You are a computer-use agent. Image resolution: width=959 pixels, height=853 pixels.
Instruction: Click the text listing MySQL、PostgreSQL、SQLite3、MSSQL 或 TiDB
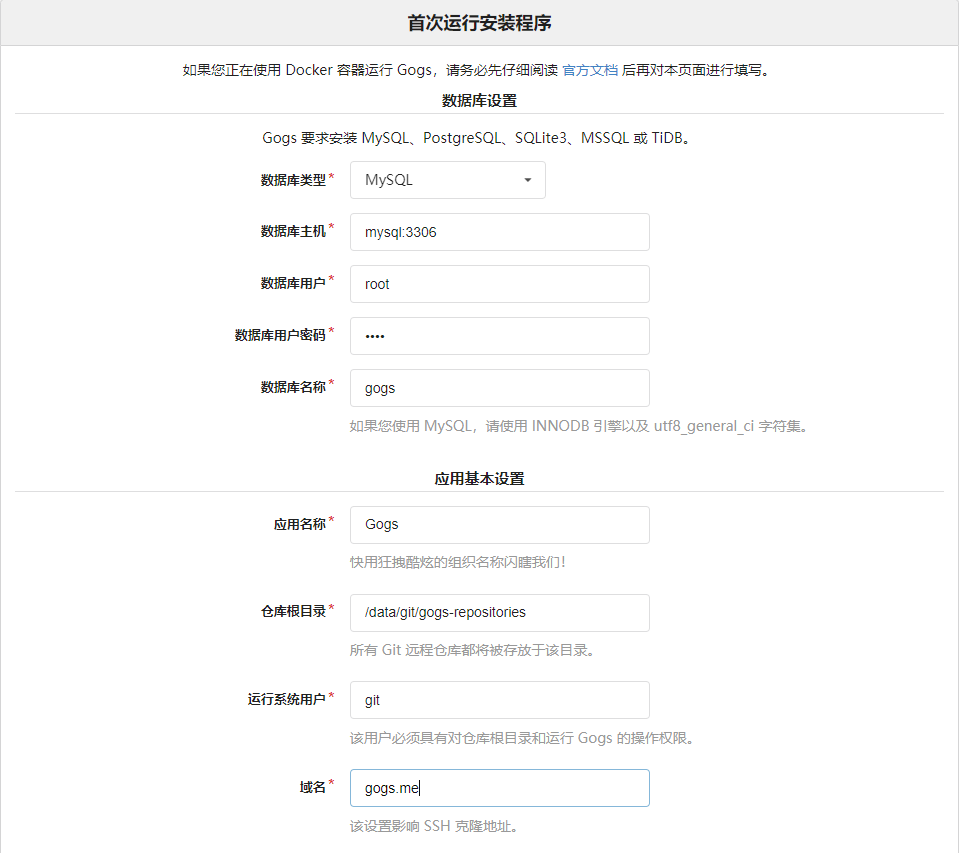477,138
